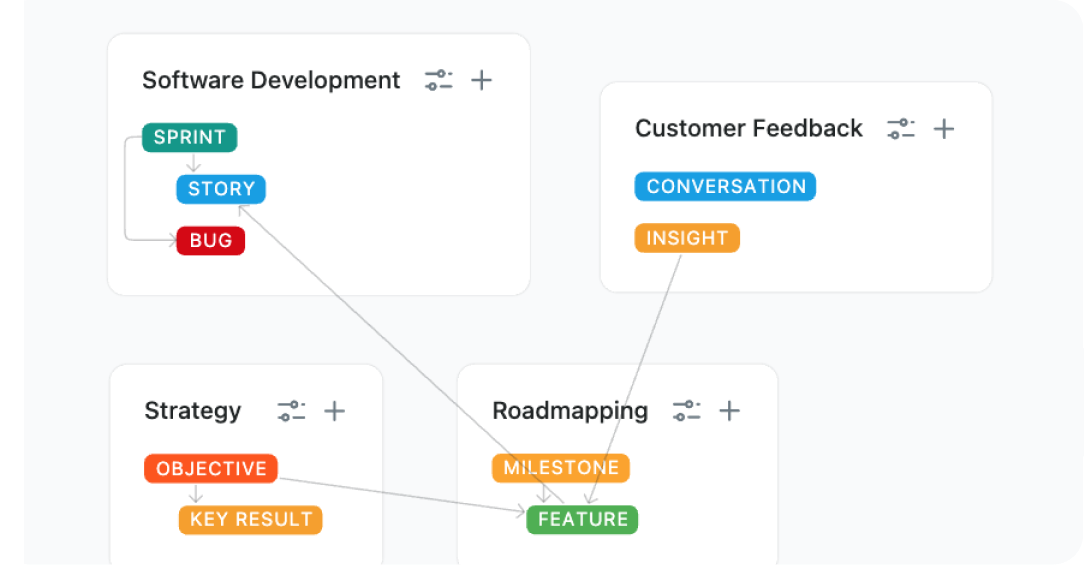Viewport: 1084px width, 565px height.
Task: Click the green FEATURE tag
Action: pos(582,520)
